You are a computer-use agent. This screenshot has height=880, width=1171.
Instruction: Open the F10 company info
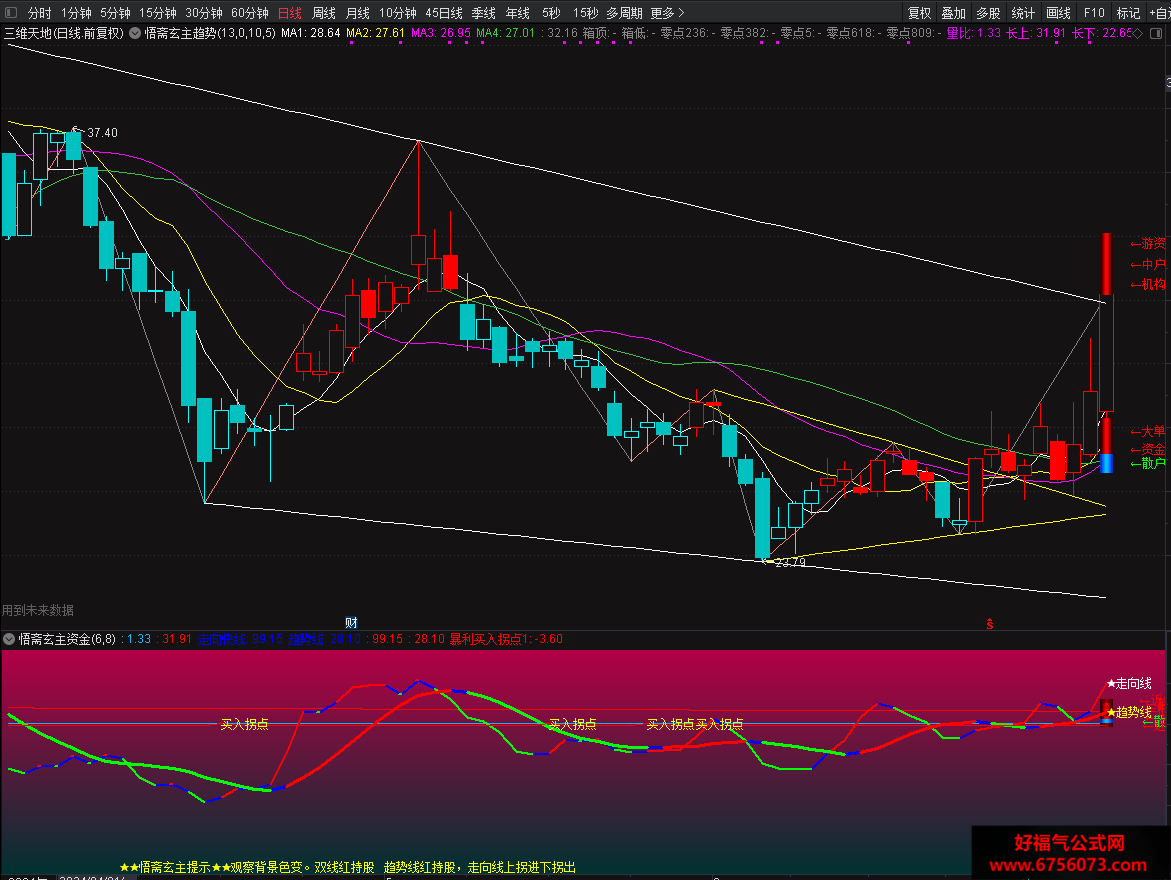click(x=1094, y=13)
